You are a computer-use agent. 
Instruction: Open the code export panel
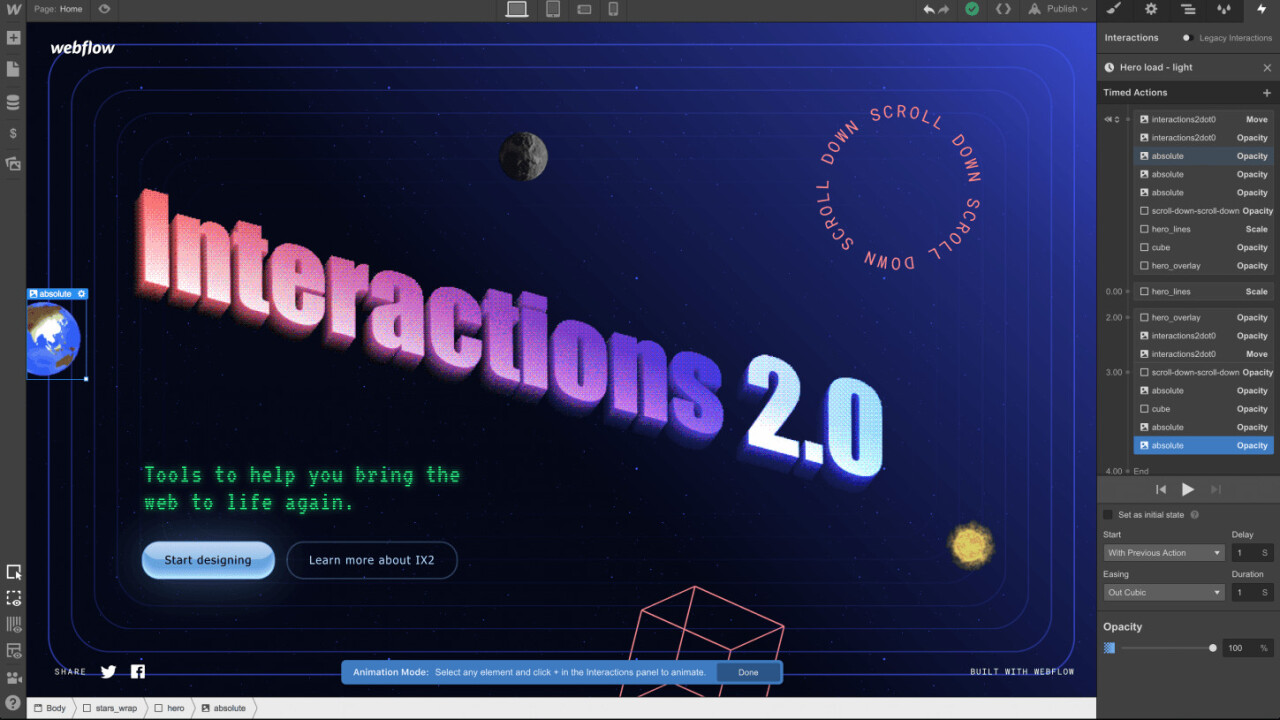point(1002,9)
